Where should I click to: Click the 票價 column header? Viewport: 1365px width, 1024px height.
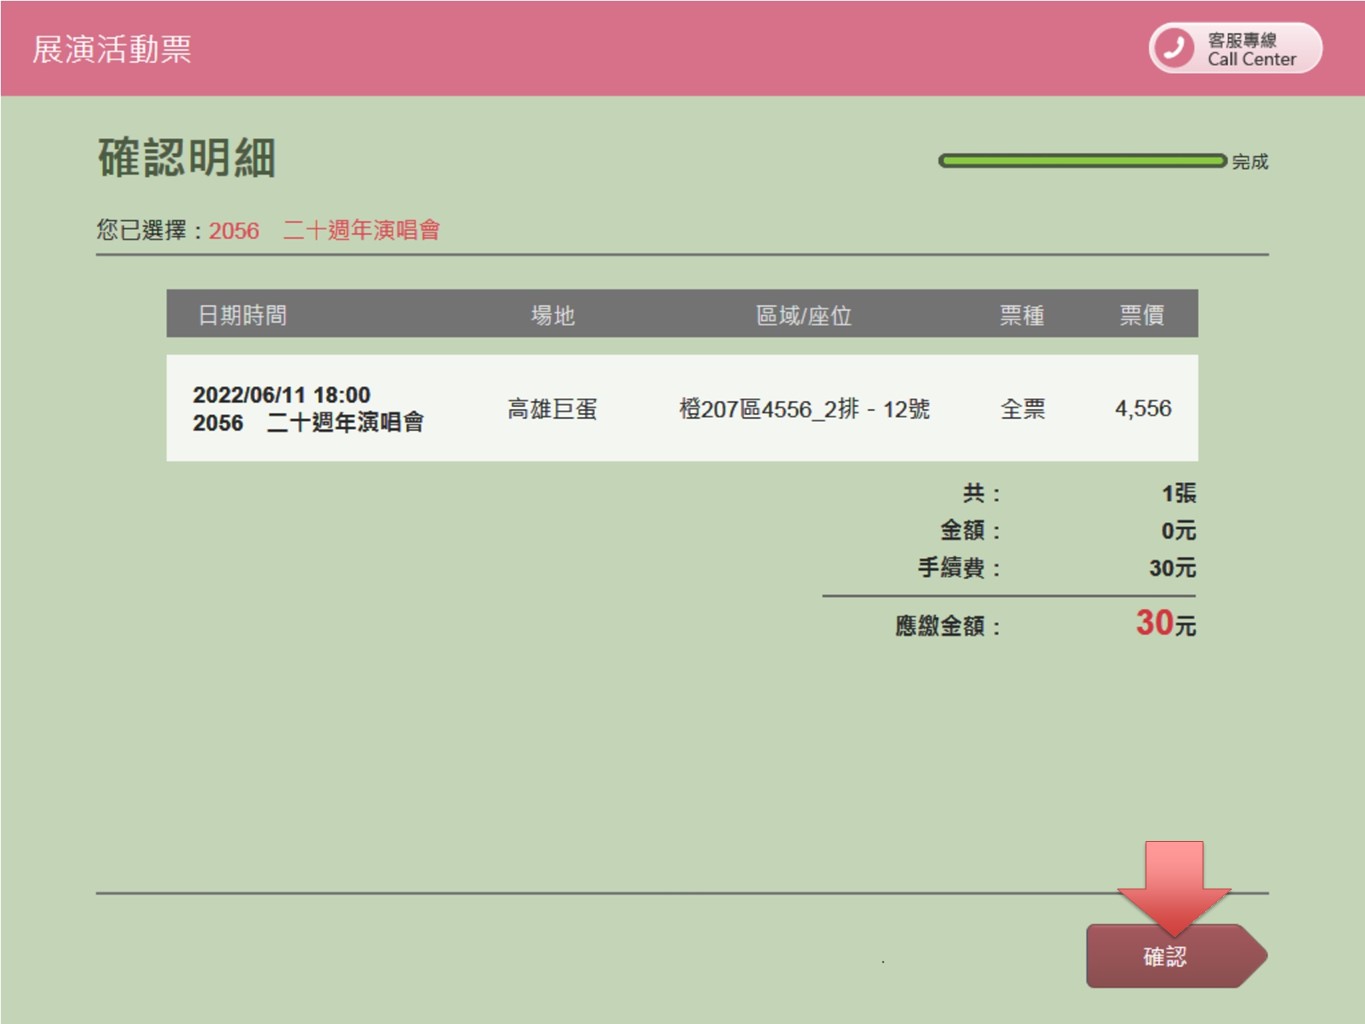pyautogui.click(x=1141, y=315)
